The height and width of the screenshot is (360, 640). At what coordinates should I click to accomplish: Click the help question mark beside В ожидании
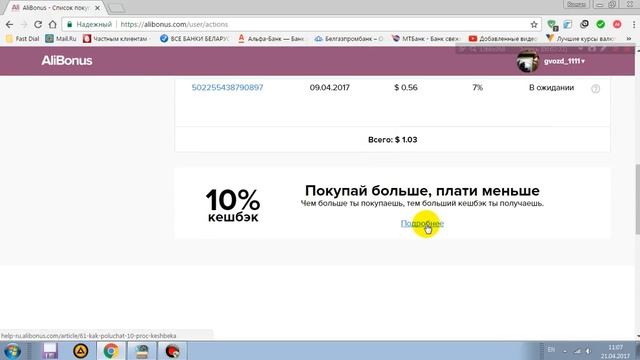point(596,89)
